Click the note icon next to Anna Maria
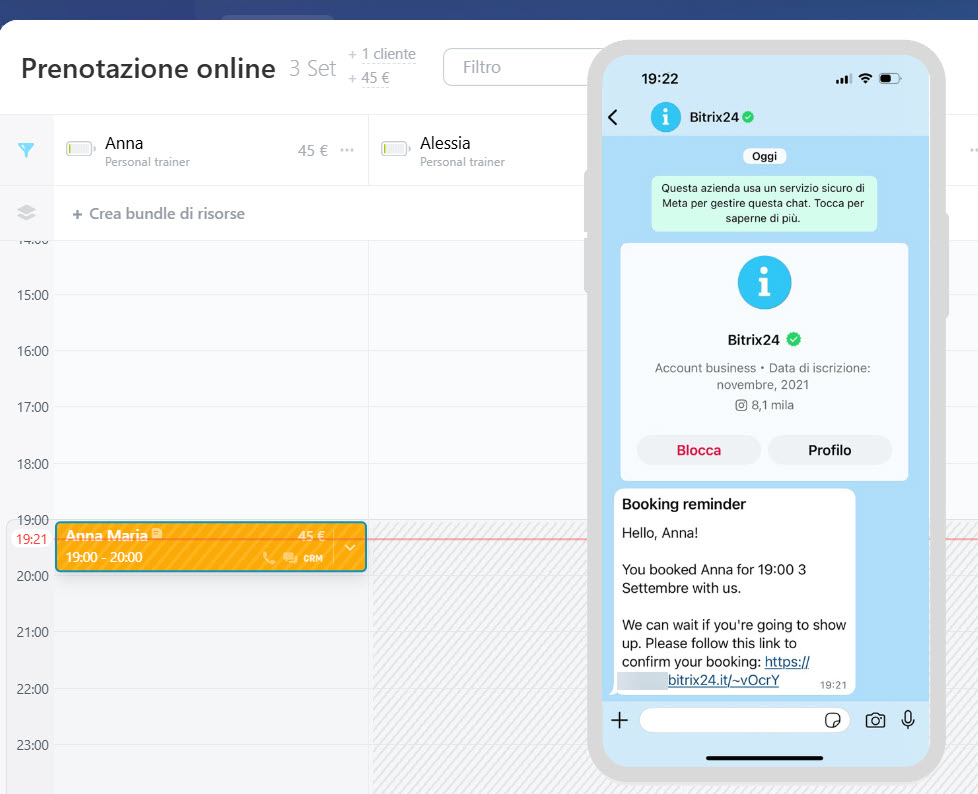Viewport: 978px width, 794px height. (x=156, y=535)
